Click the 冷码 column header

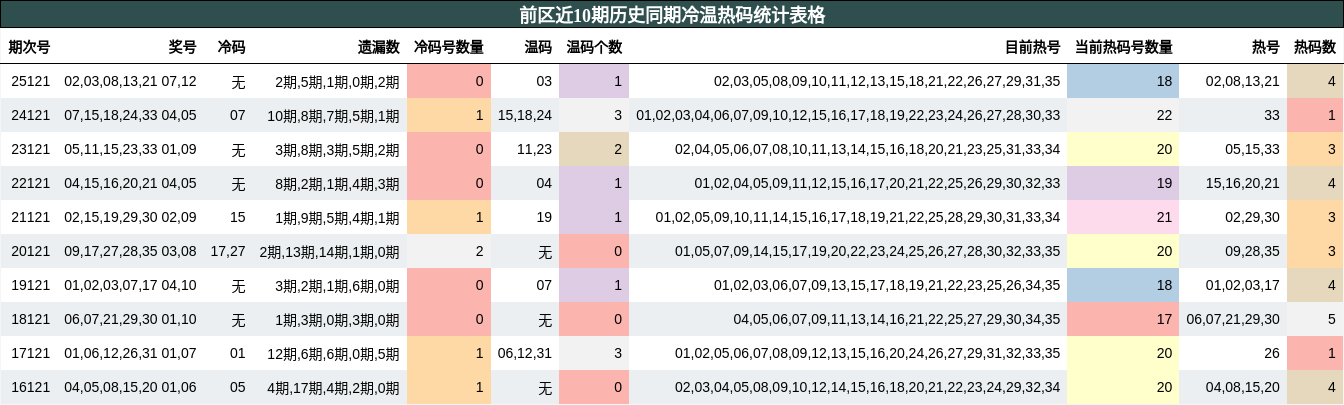pyautogui.click(x=231, y=47)
